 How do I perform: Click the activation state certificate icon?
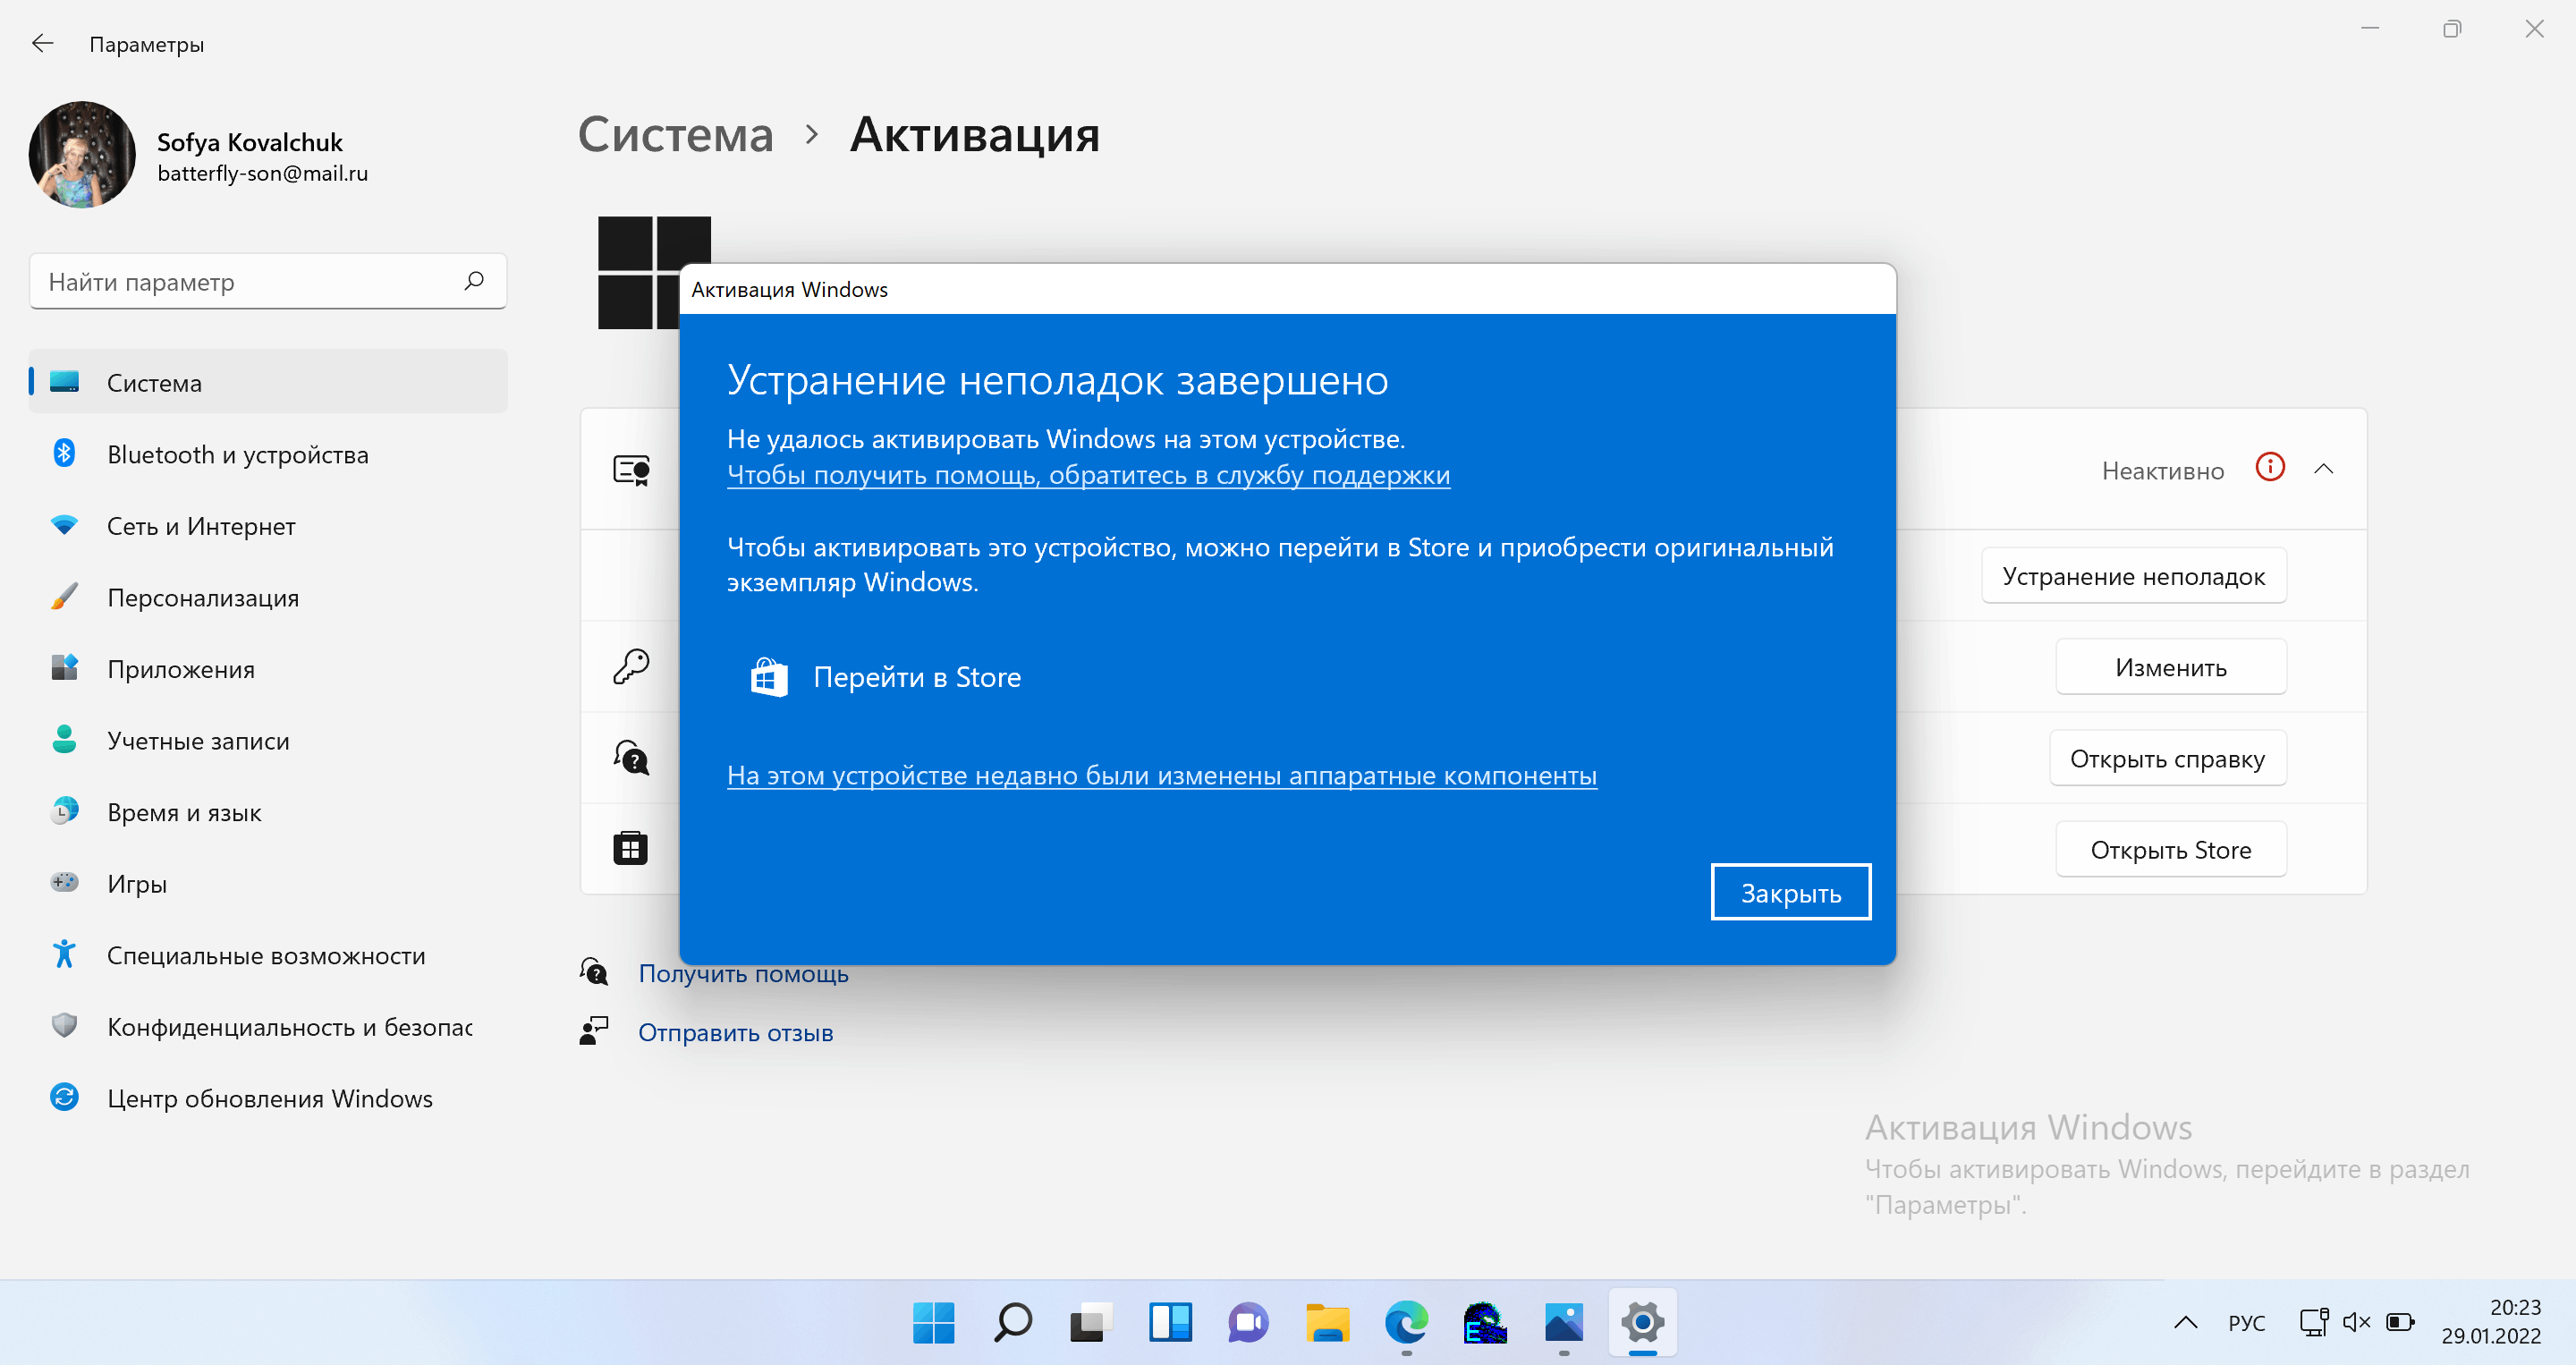[x=632, y=470]
